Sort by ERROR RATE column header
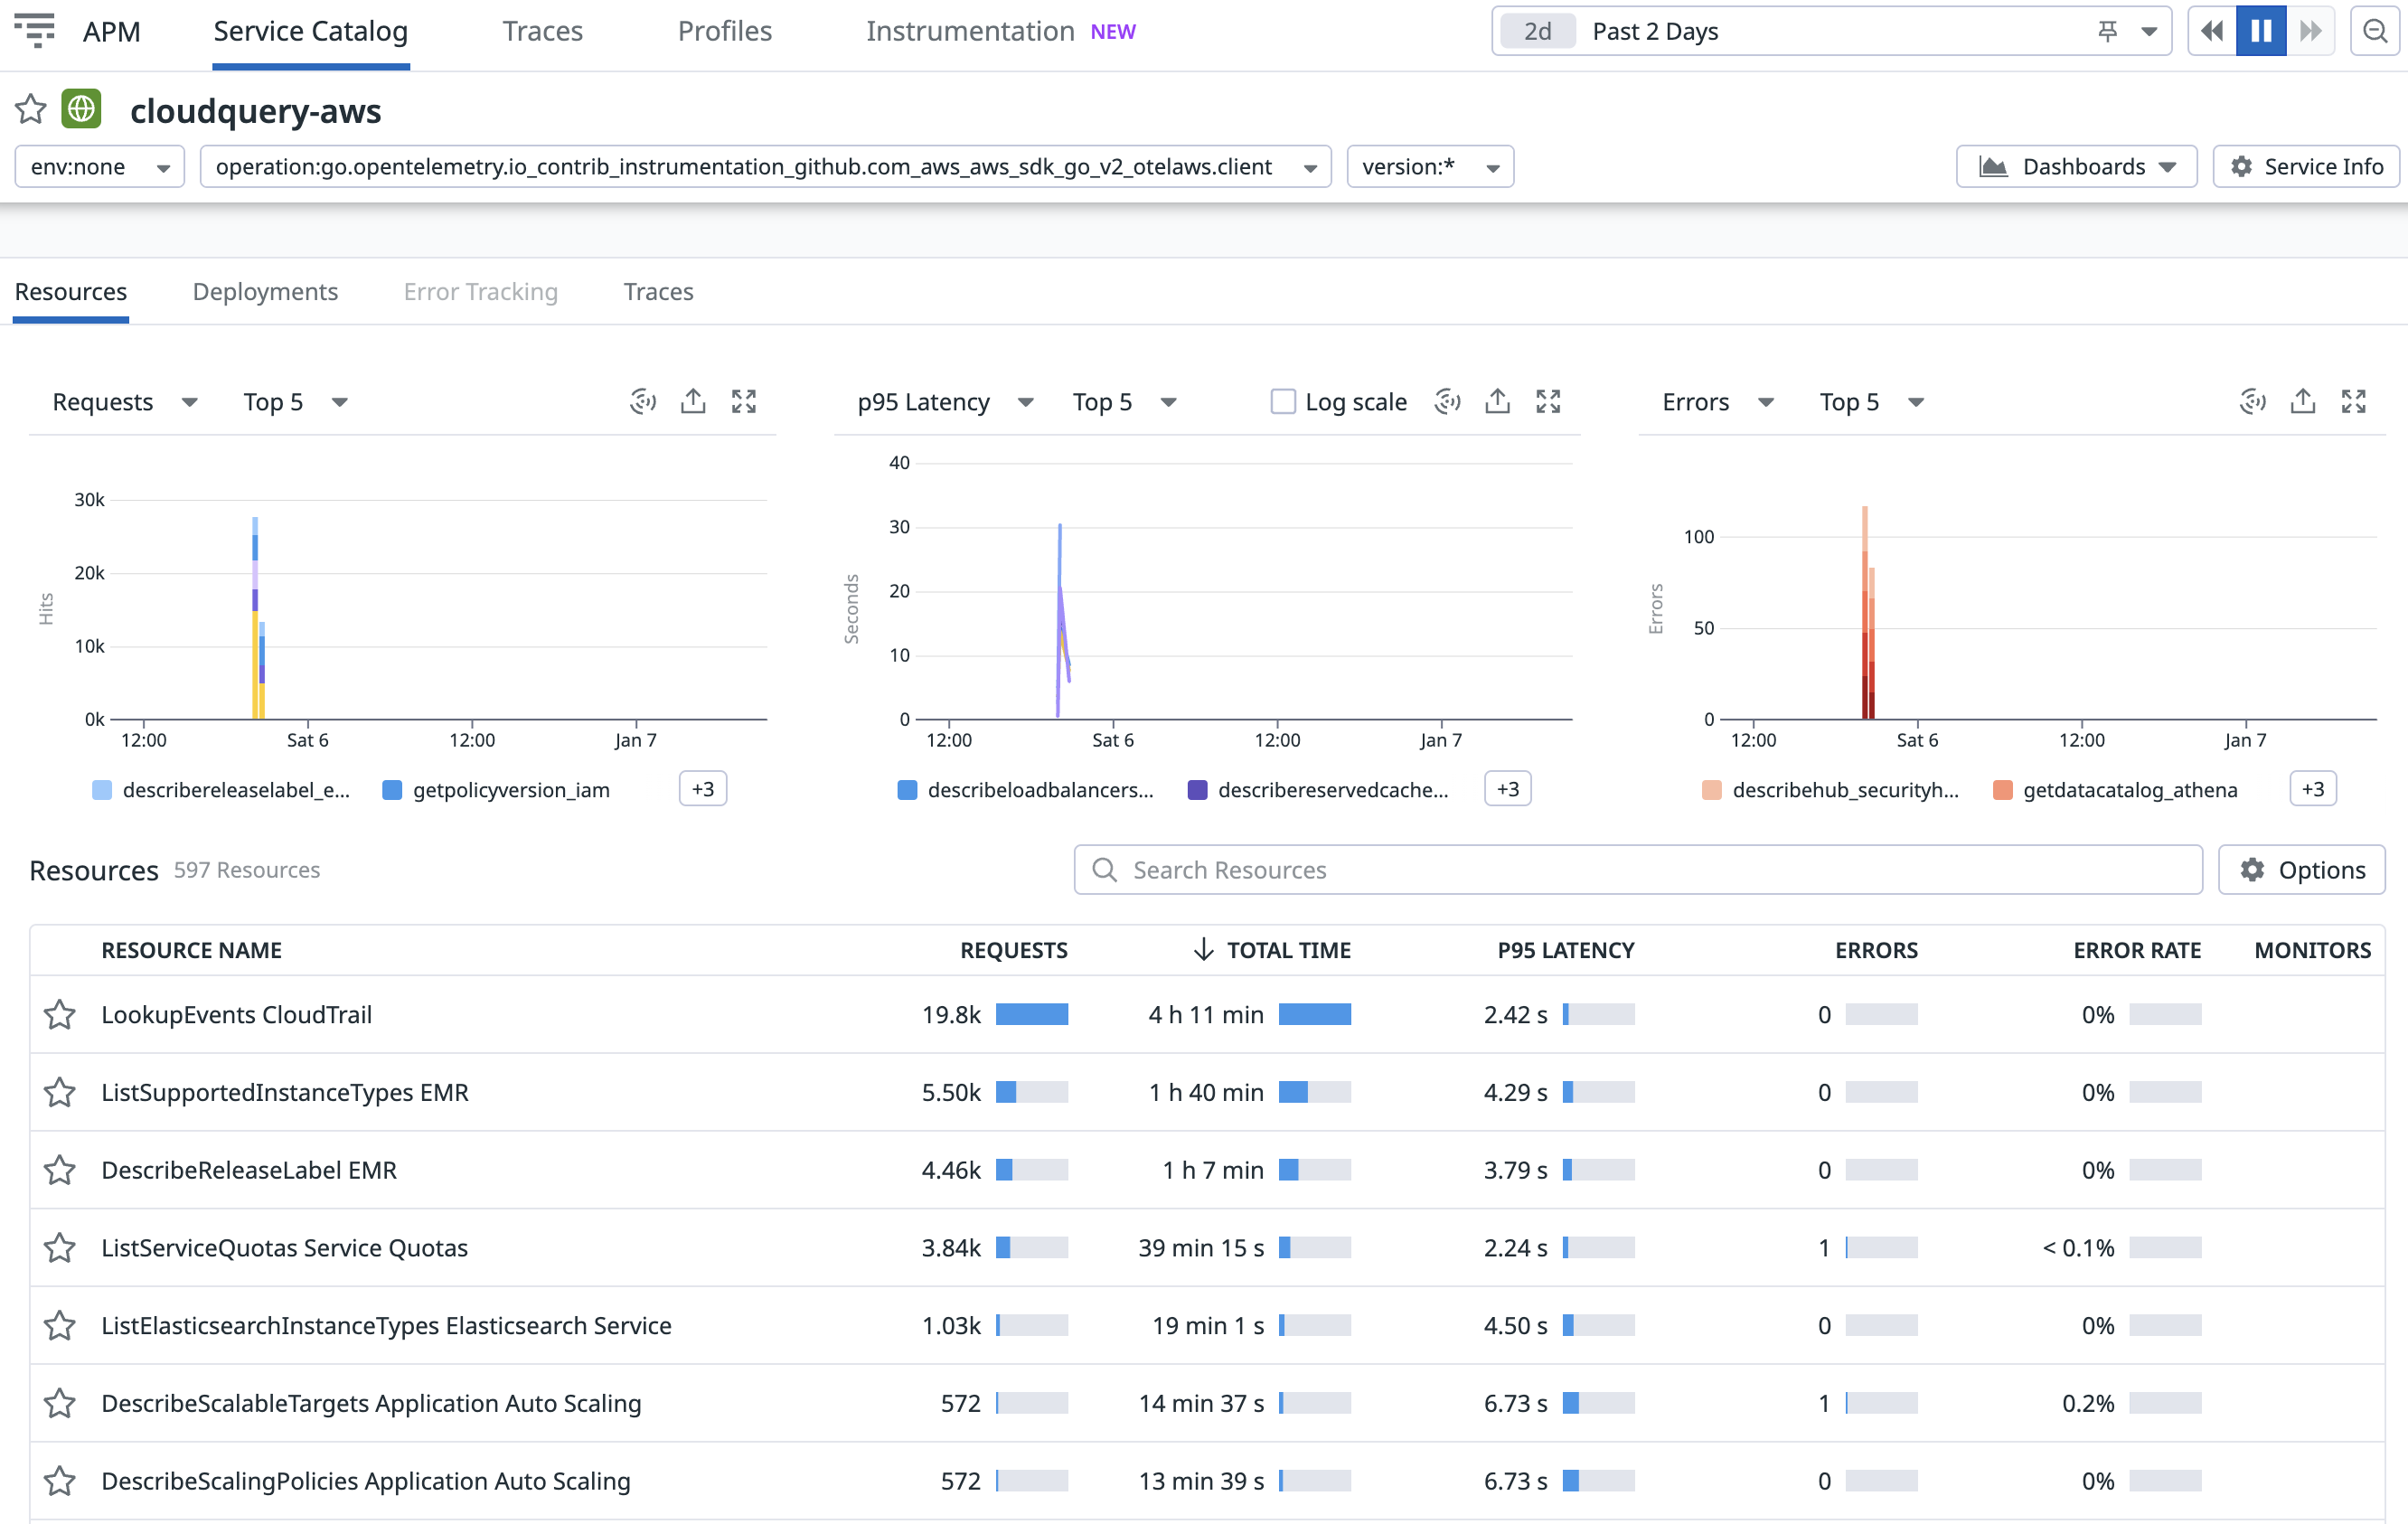Image resolution: width=2408 pixels, height=1524 pixels. coord(2137,950)
